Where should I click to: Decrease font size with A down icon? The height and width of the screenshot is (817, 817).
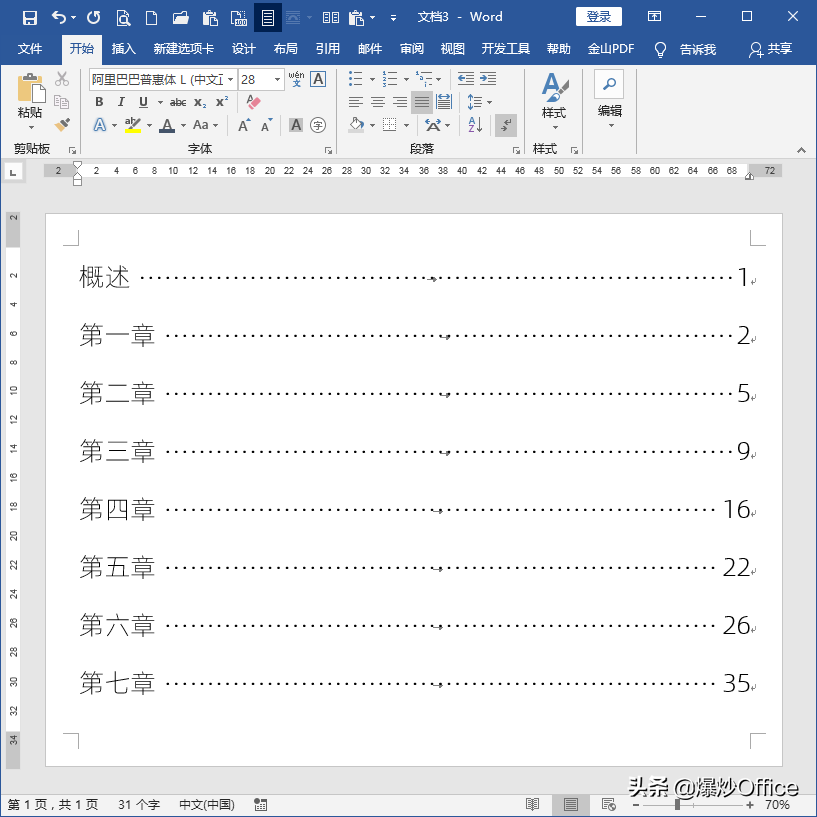click(266, 125)
